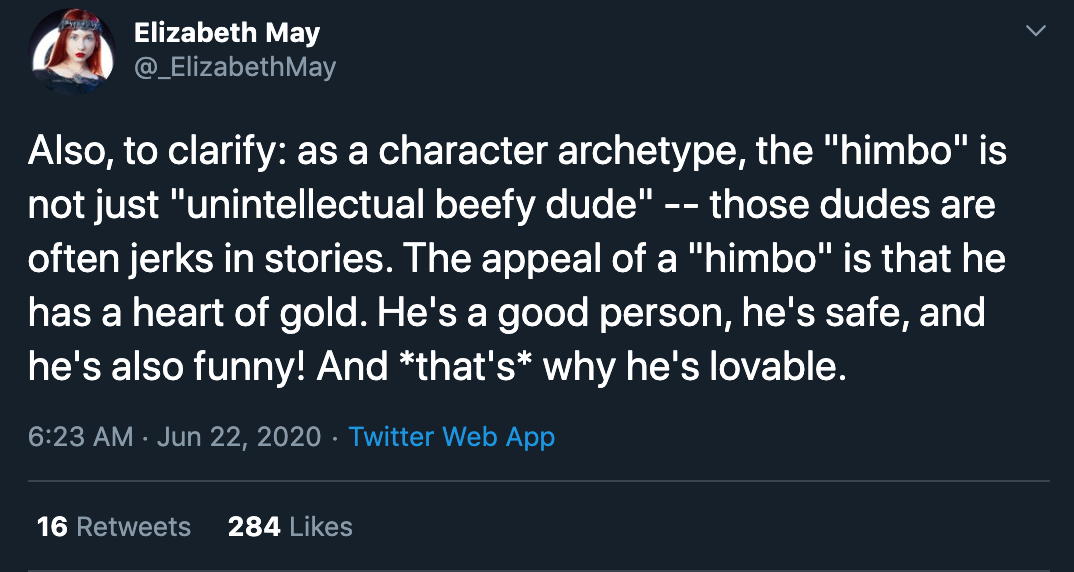
Task: Click the date "Jun 22, 2020"
Action: pyautogui.click(x=238, y=437)
